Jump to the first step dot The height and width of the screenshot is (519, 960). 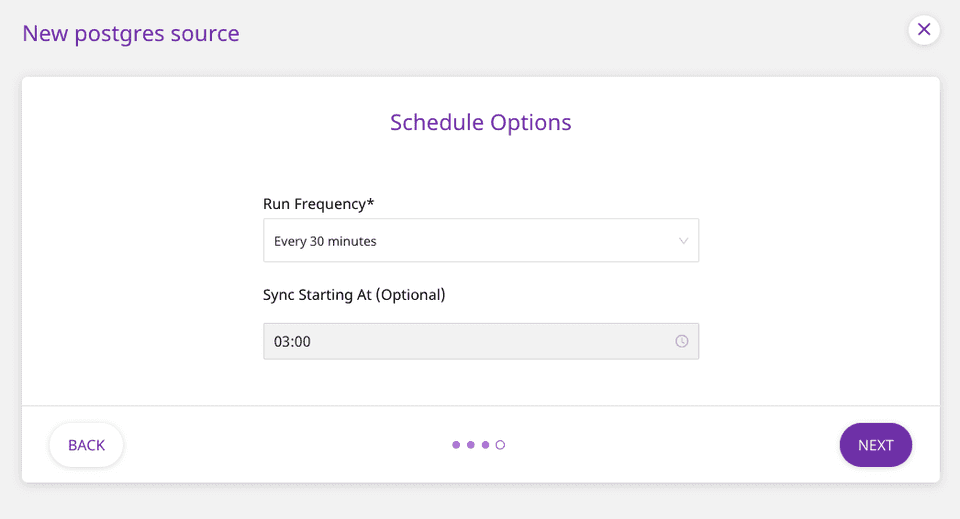coord(456,445)
